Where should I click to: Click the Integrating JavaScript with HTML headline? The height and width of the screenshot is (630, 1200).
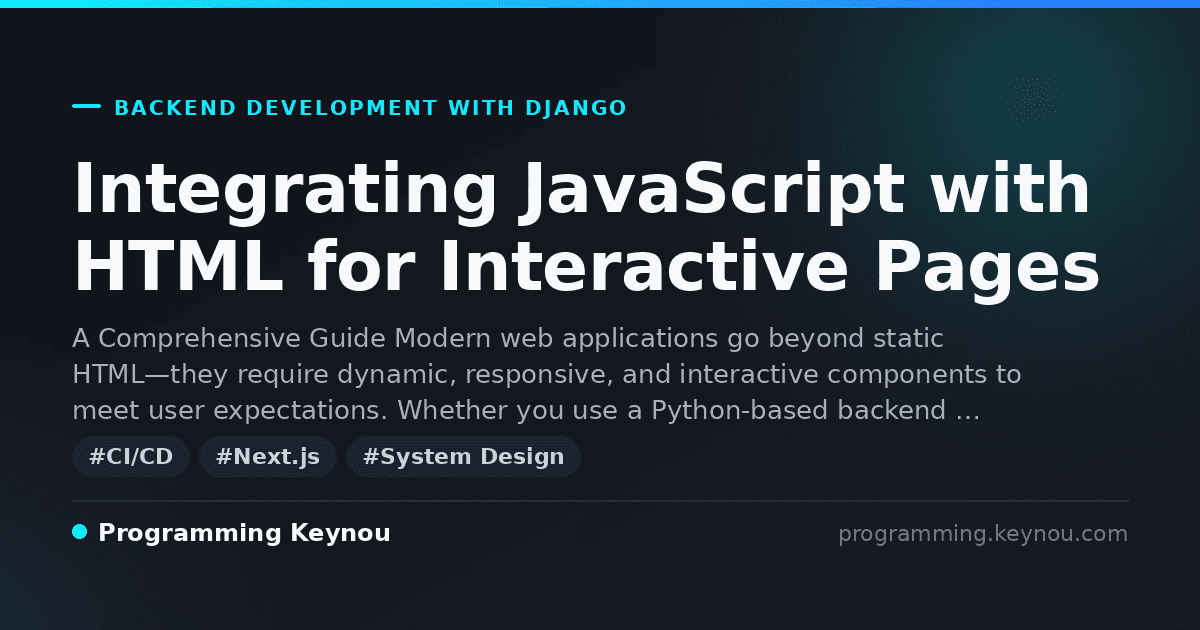[586, 229]
